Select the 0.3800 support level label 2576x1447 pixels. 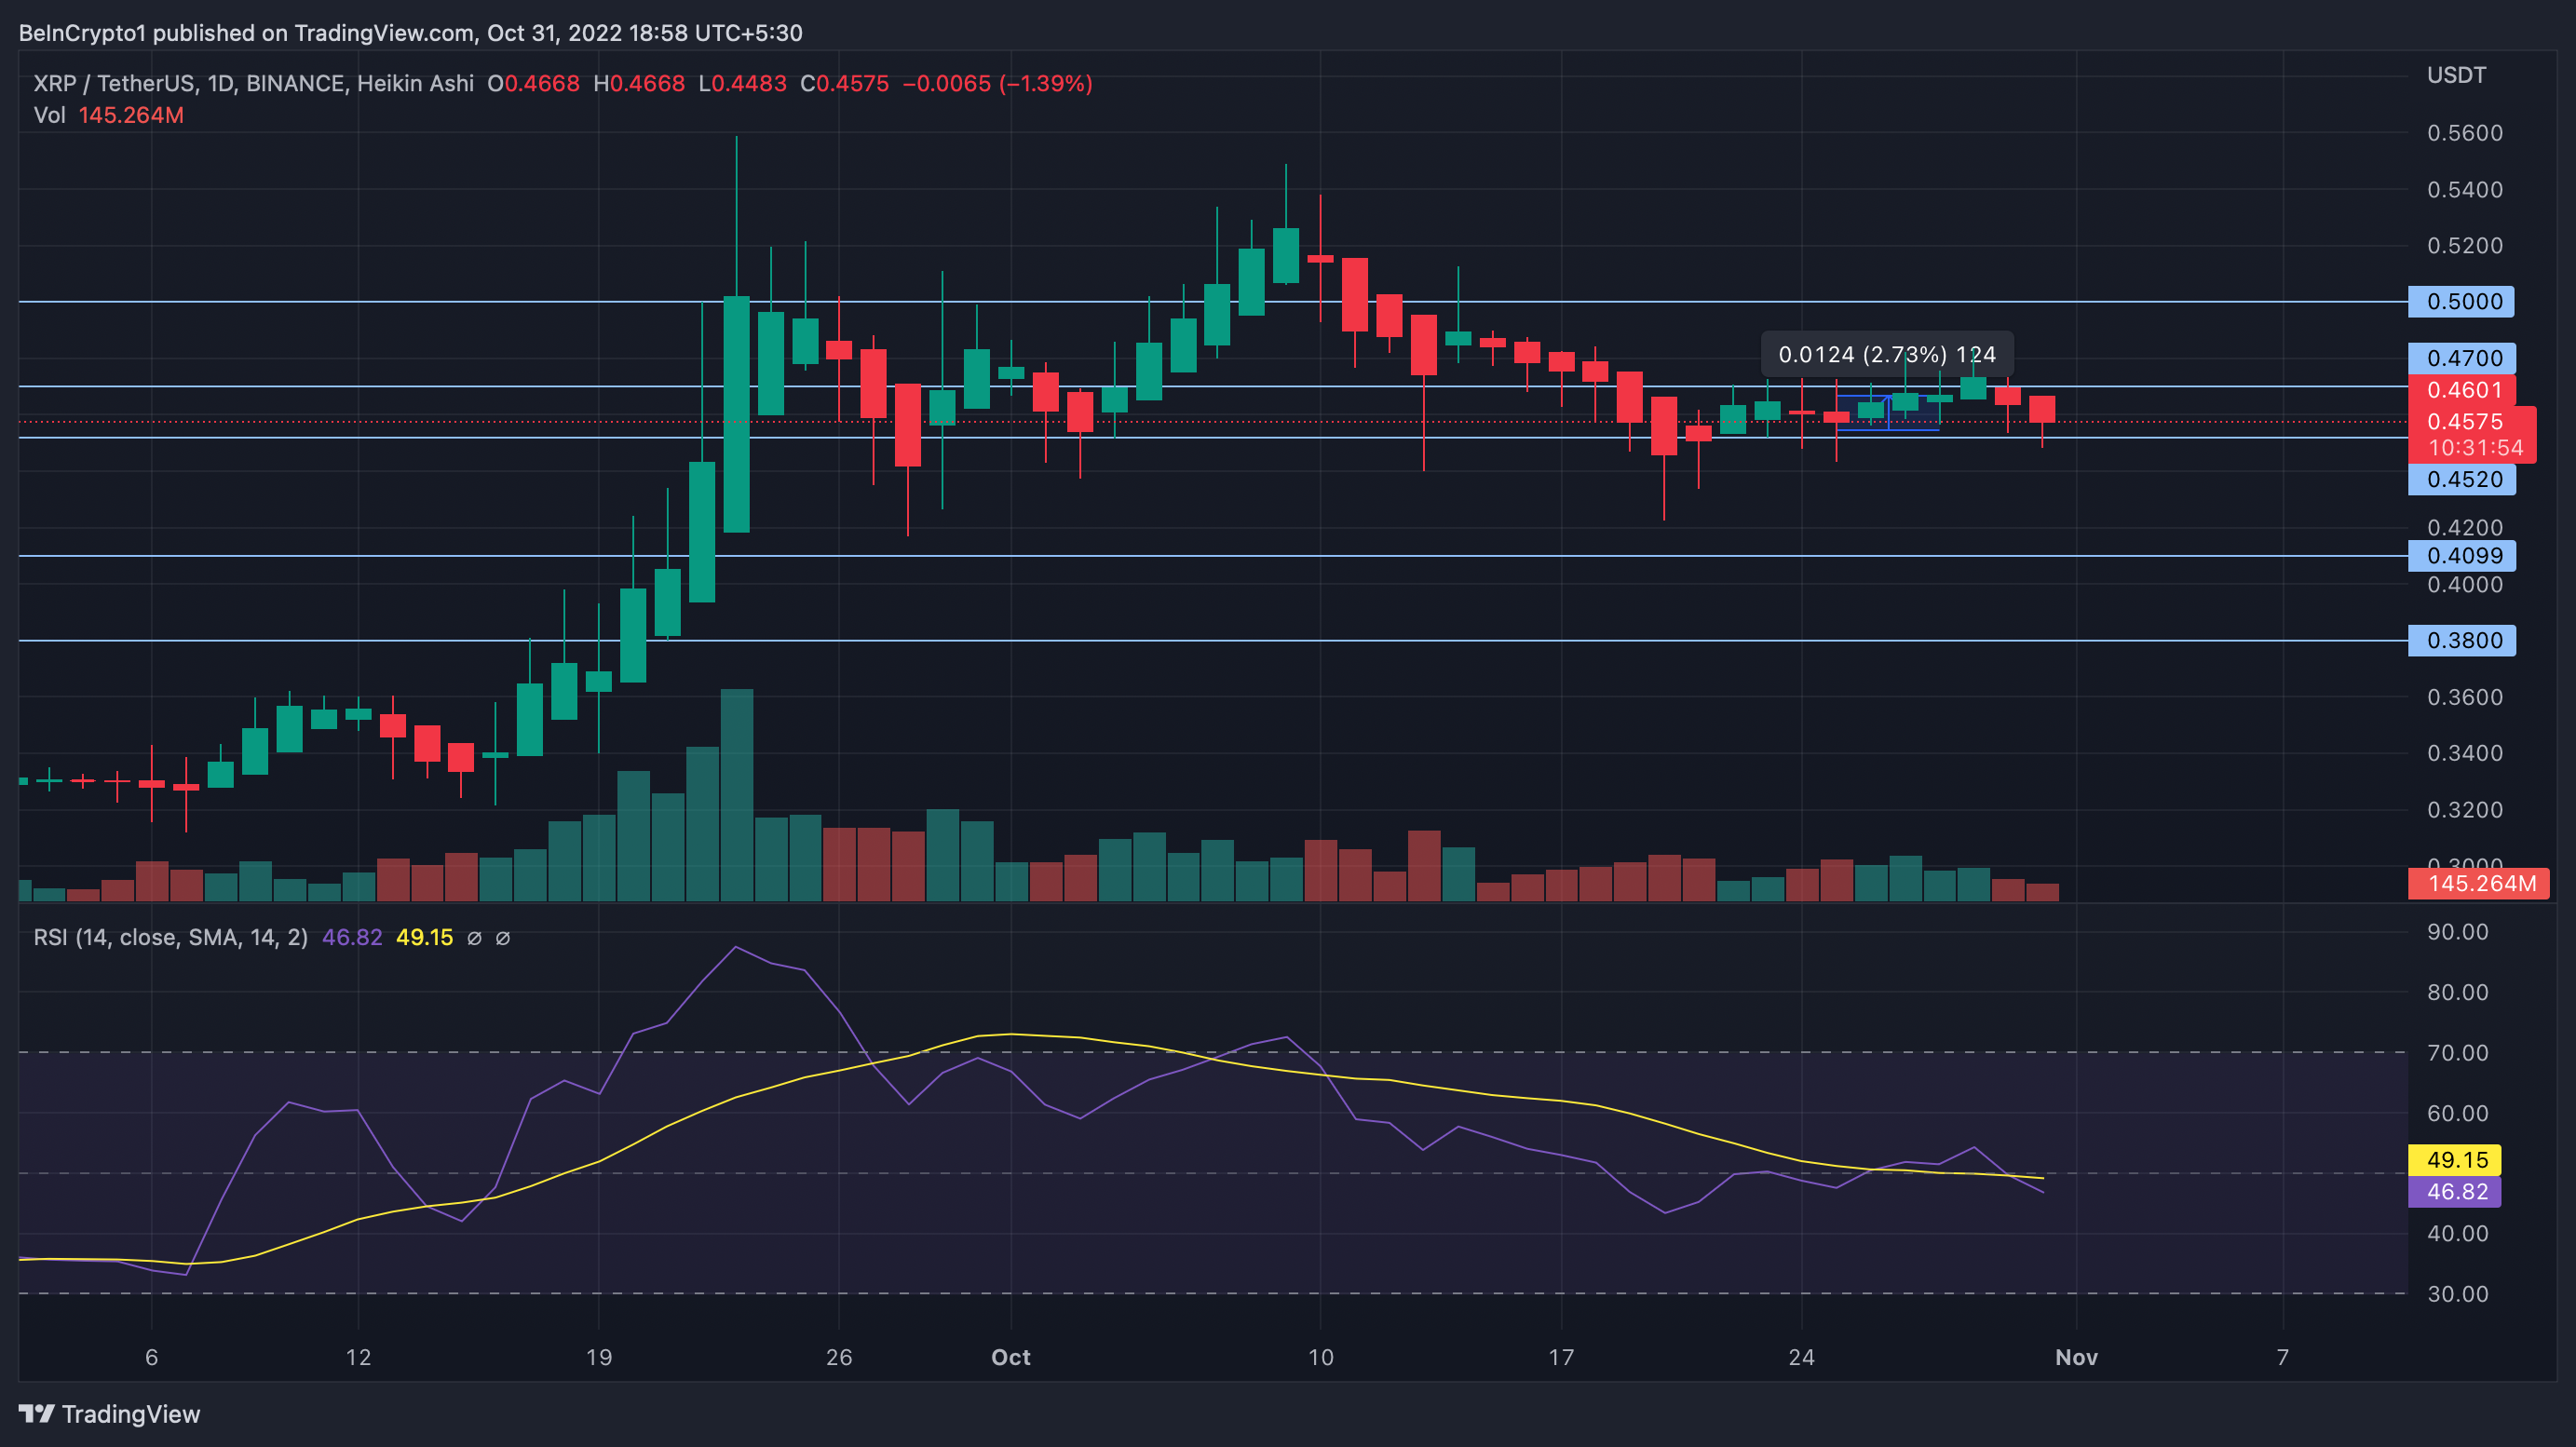point(2461,640)
